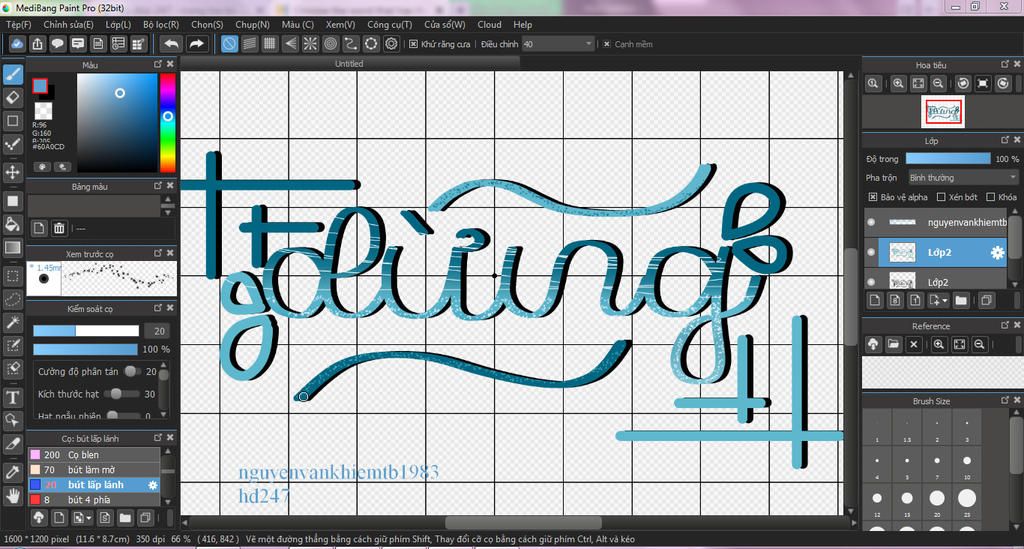Uncheck the Bảo vệ alpha checkbox

[872, 196]
